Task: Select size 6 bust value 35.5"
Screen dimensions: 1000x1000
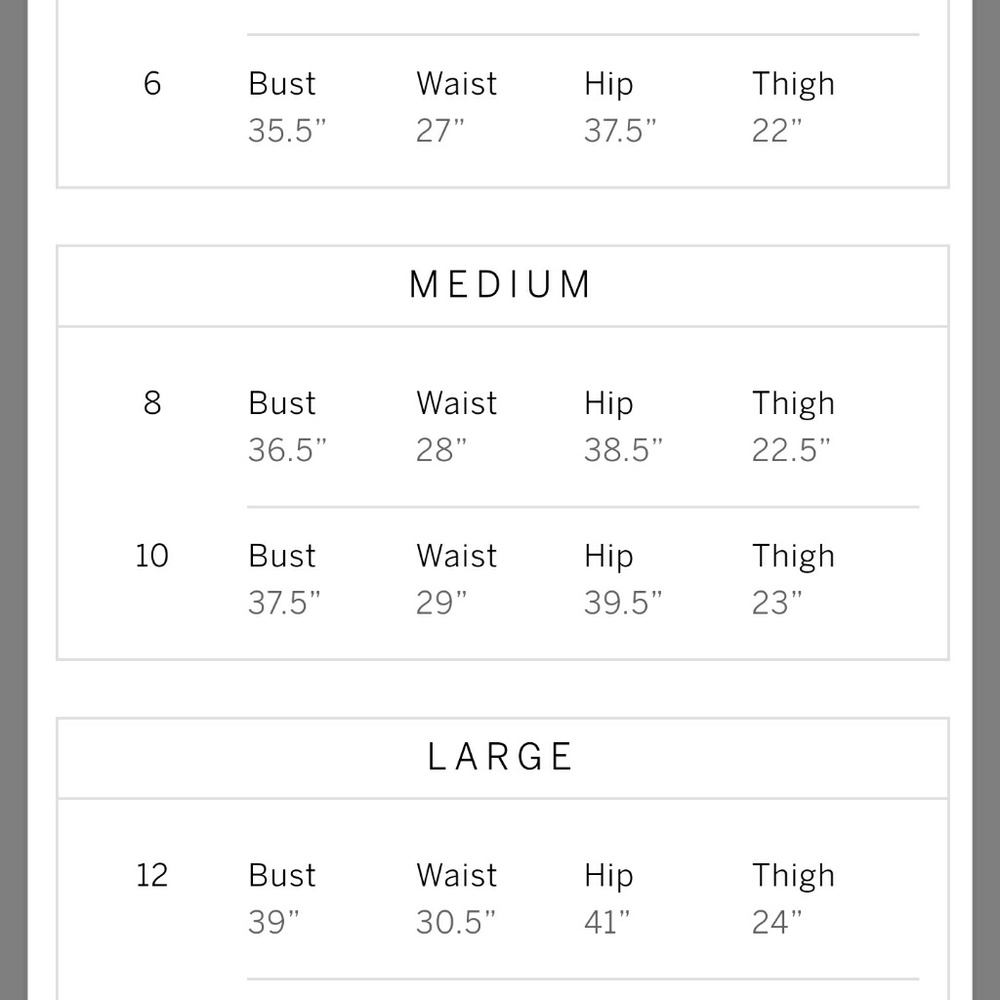Action: pos(287,131)
